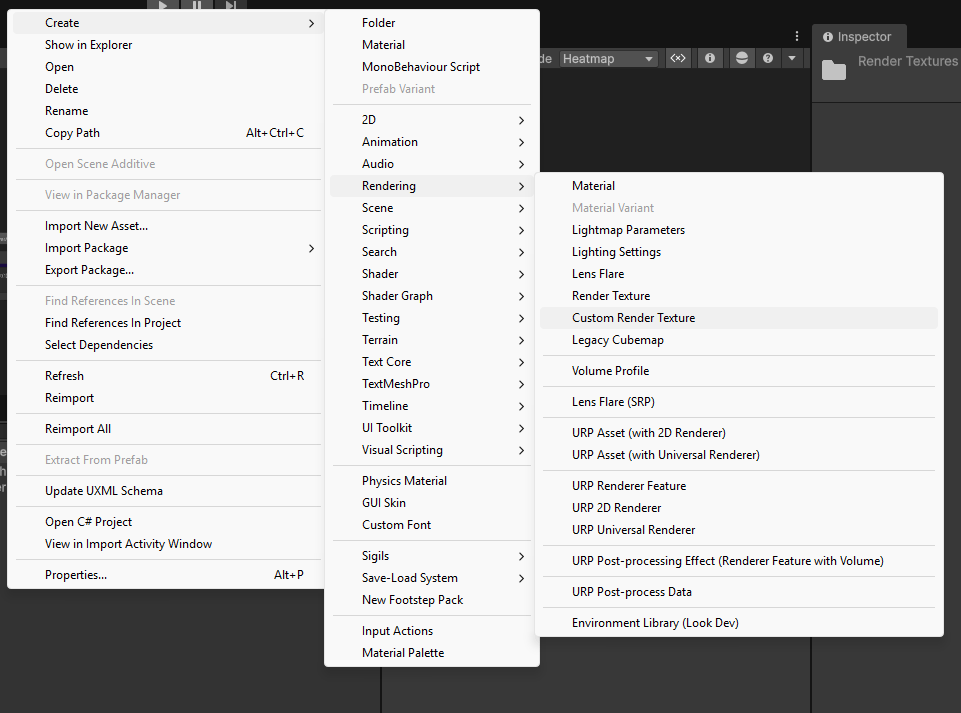The width and height of the screenshot is (961, 713).
Task: Click the angle-bracket X icon beside Heatmap
Action: 678,59
